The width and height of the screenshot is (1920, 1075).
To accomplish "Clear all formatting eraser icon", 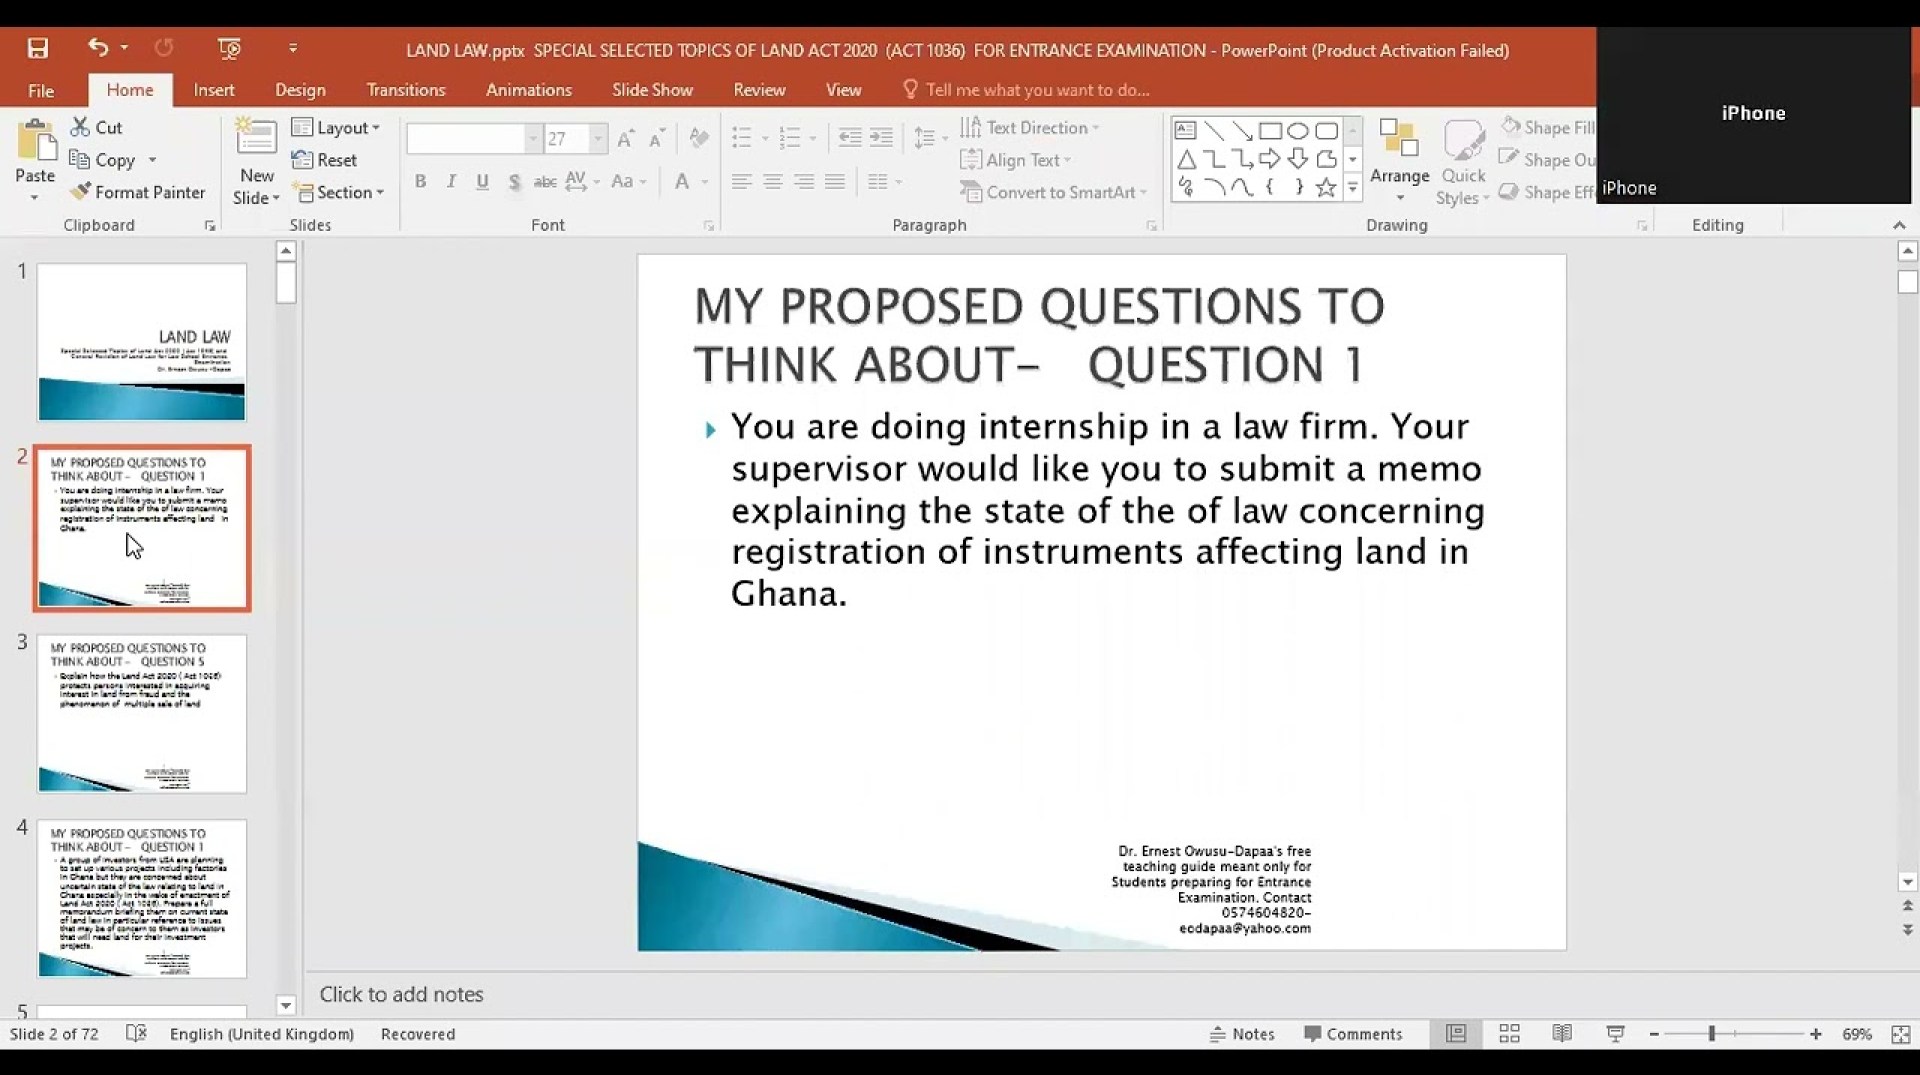I will pyautogui.click(x=699, y=138).
